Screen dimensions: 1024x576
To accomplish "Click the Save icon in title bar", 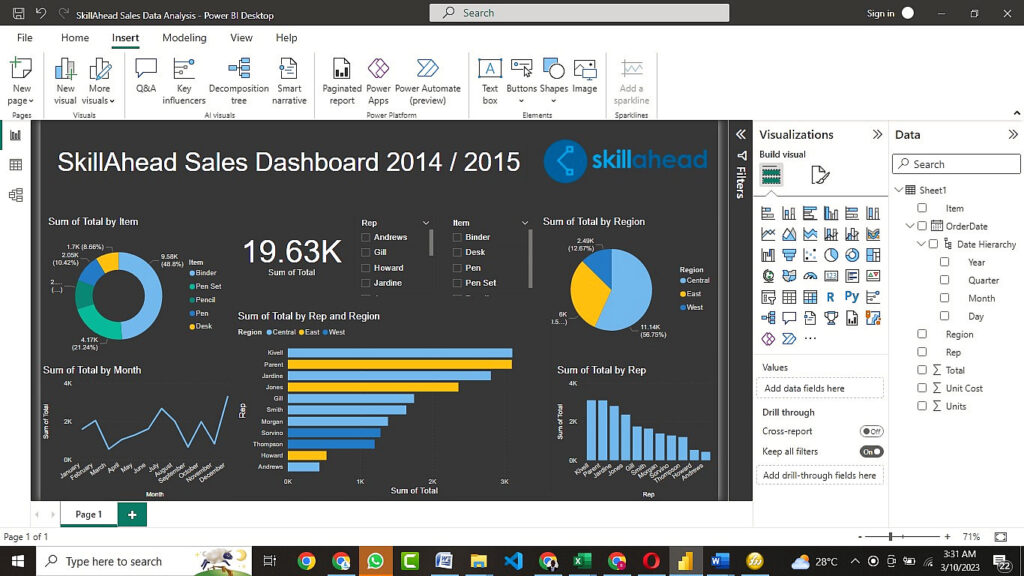I will pos(19,13).
